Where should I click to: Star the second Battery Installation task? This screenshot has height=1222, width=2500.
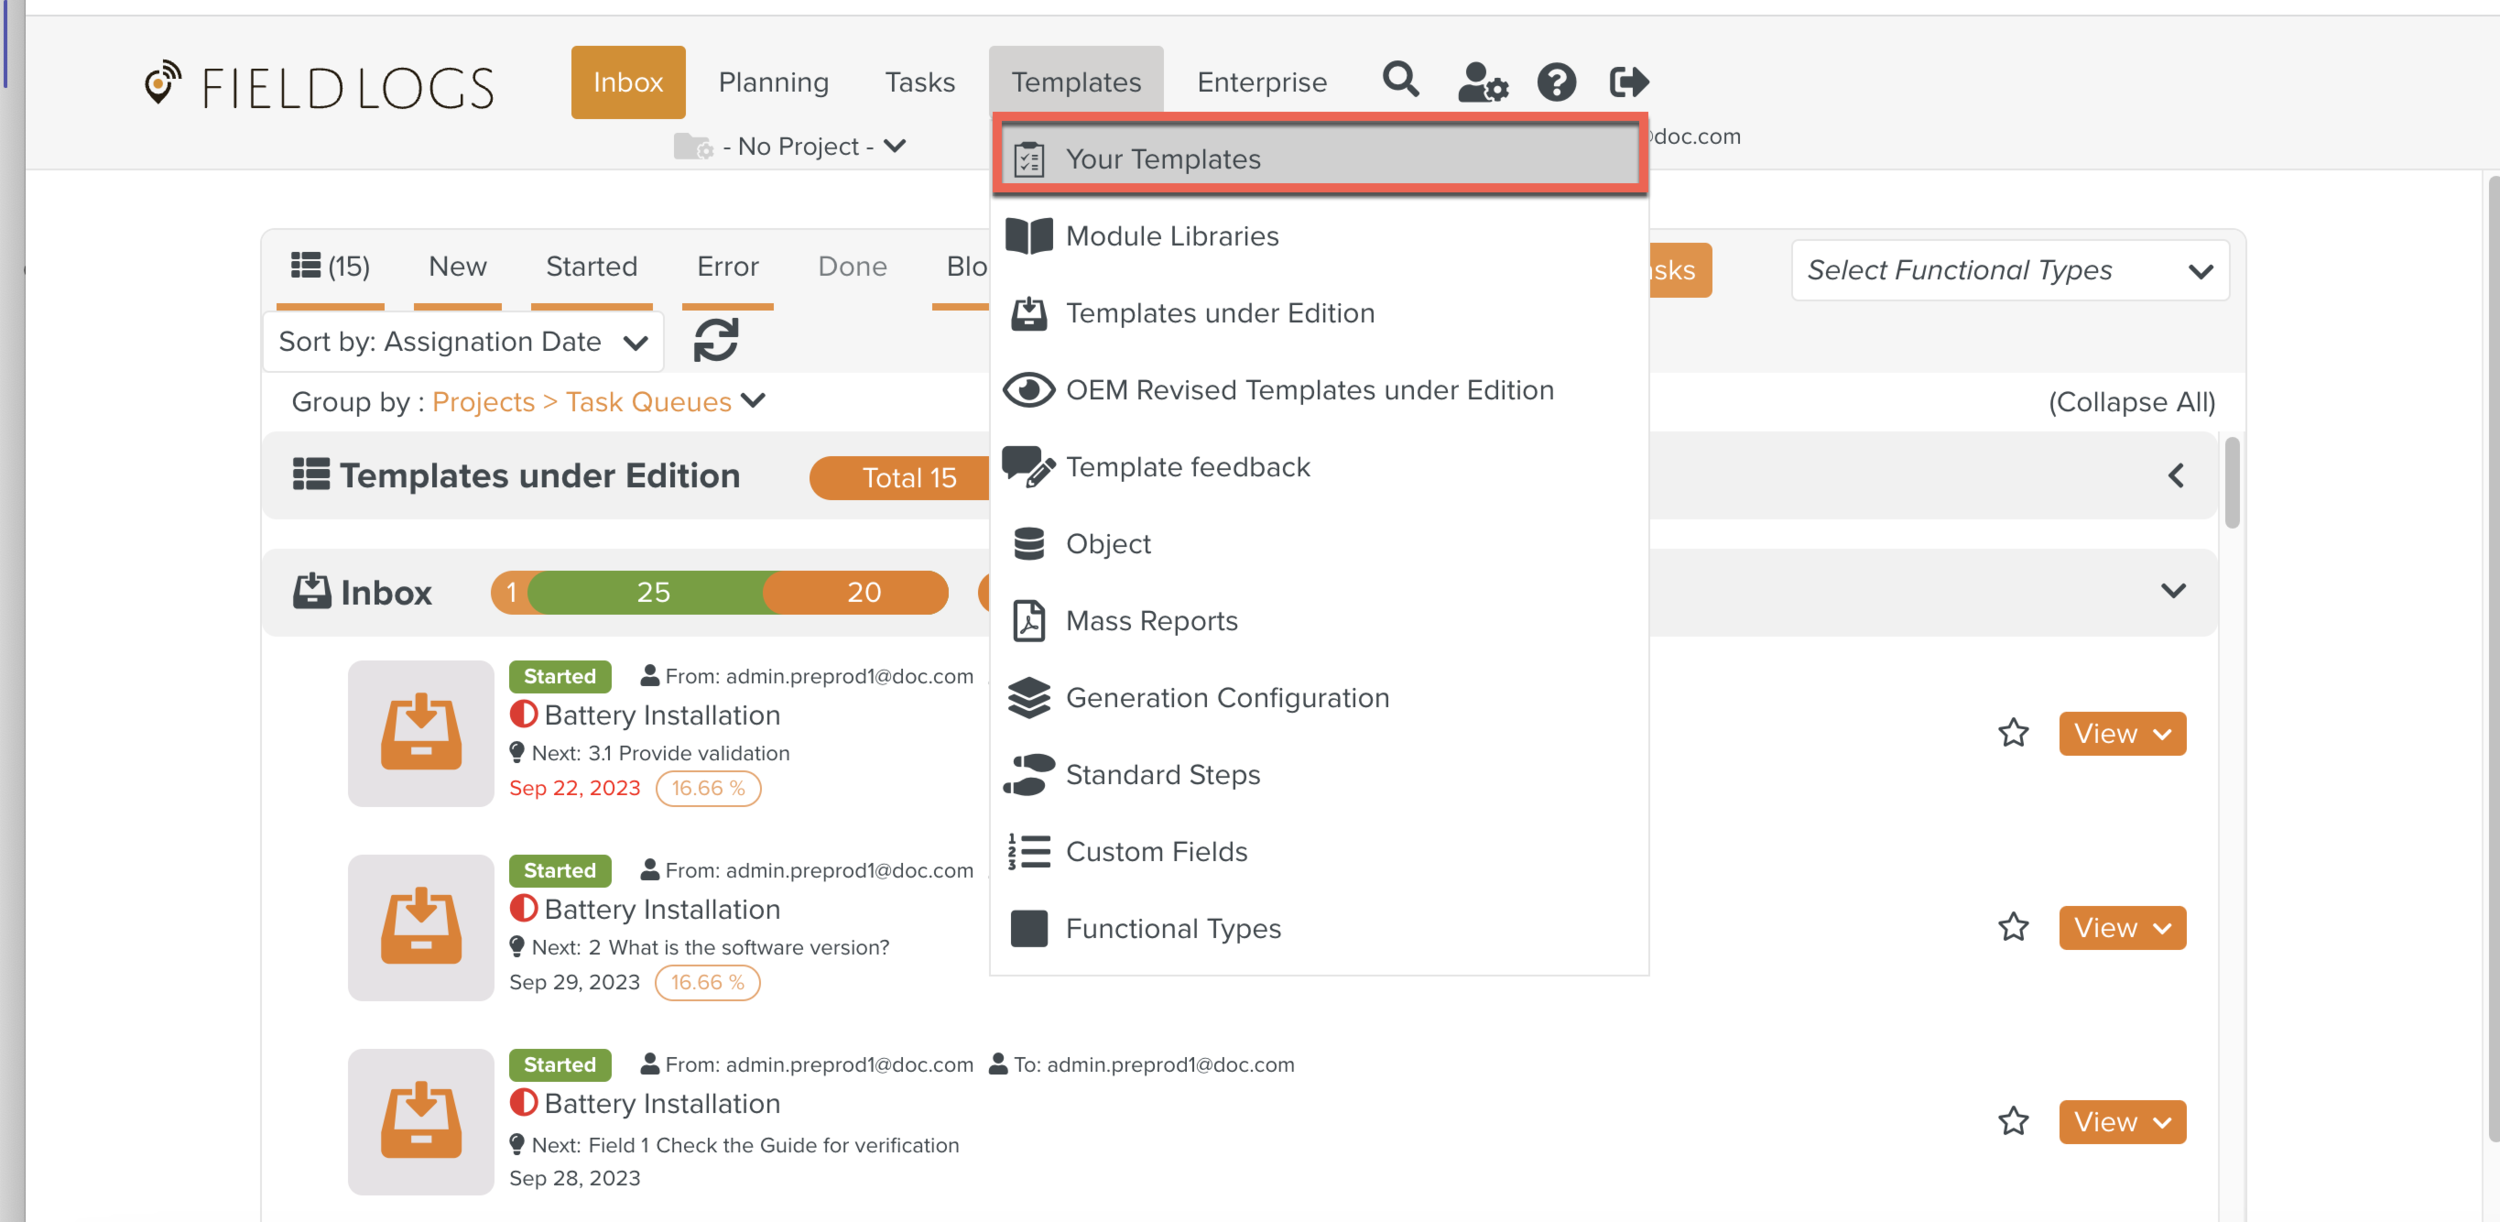point(2013,927)
